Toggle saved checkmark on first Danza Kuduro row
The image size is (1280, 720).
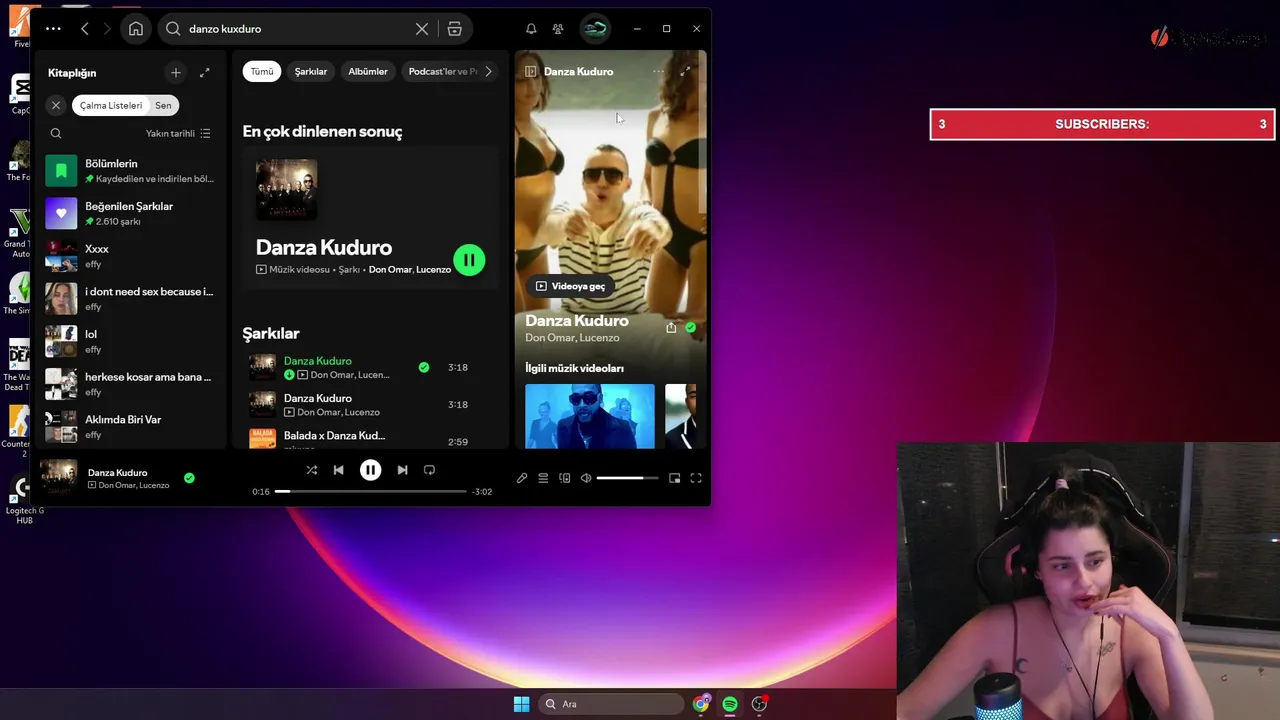(424, 367)
